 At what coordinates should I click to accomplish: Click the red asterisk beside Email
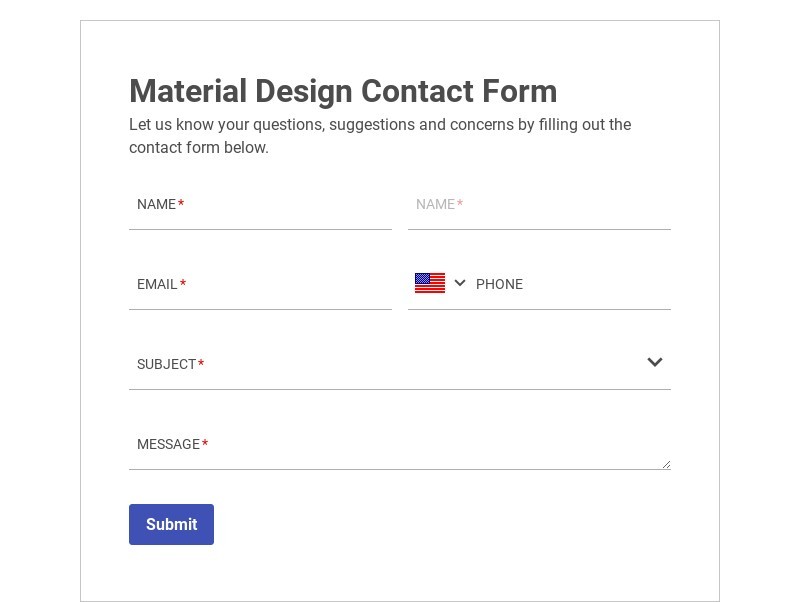pos(183,284)
